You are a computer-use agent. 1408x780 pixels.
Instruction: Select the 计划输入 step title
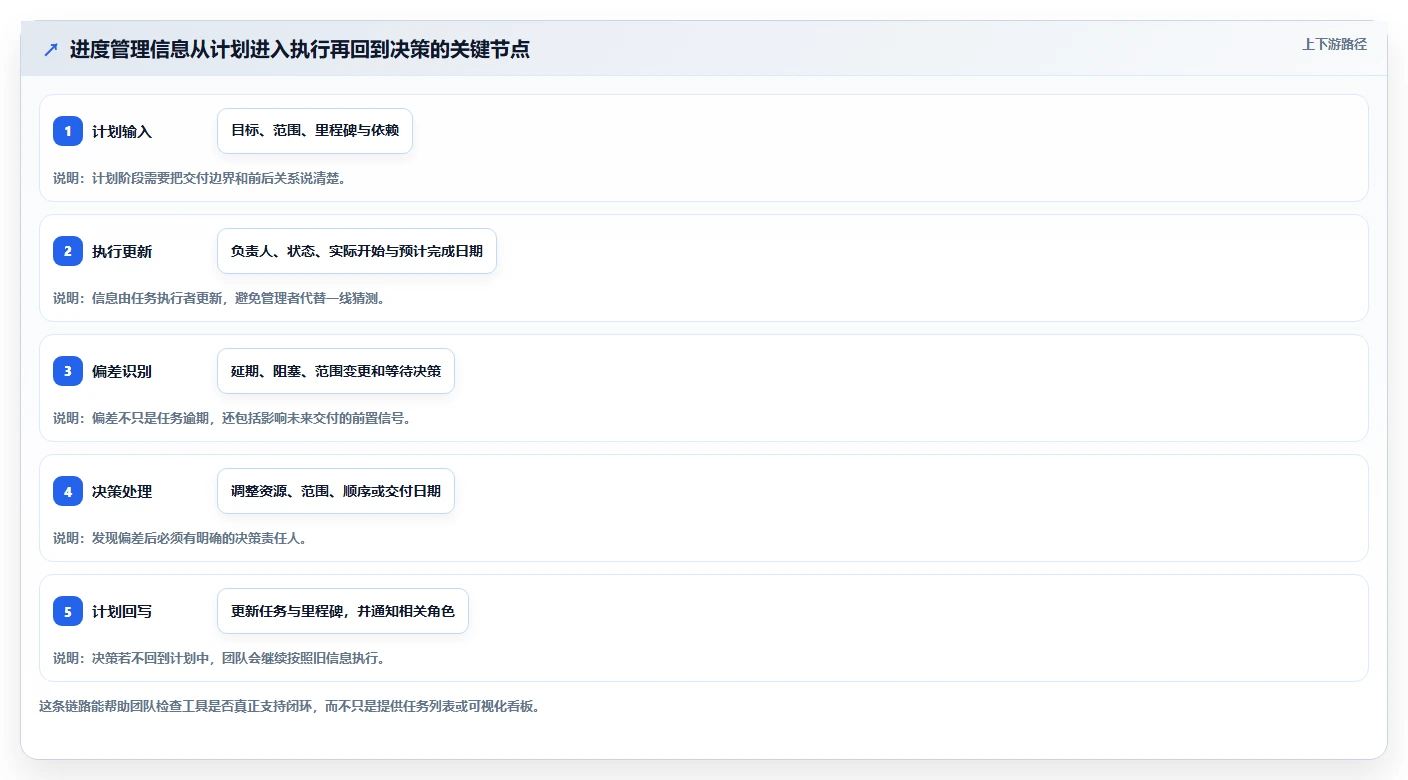(122, 131)
